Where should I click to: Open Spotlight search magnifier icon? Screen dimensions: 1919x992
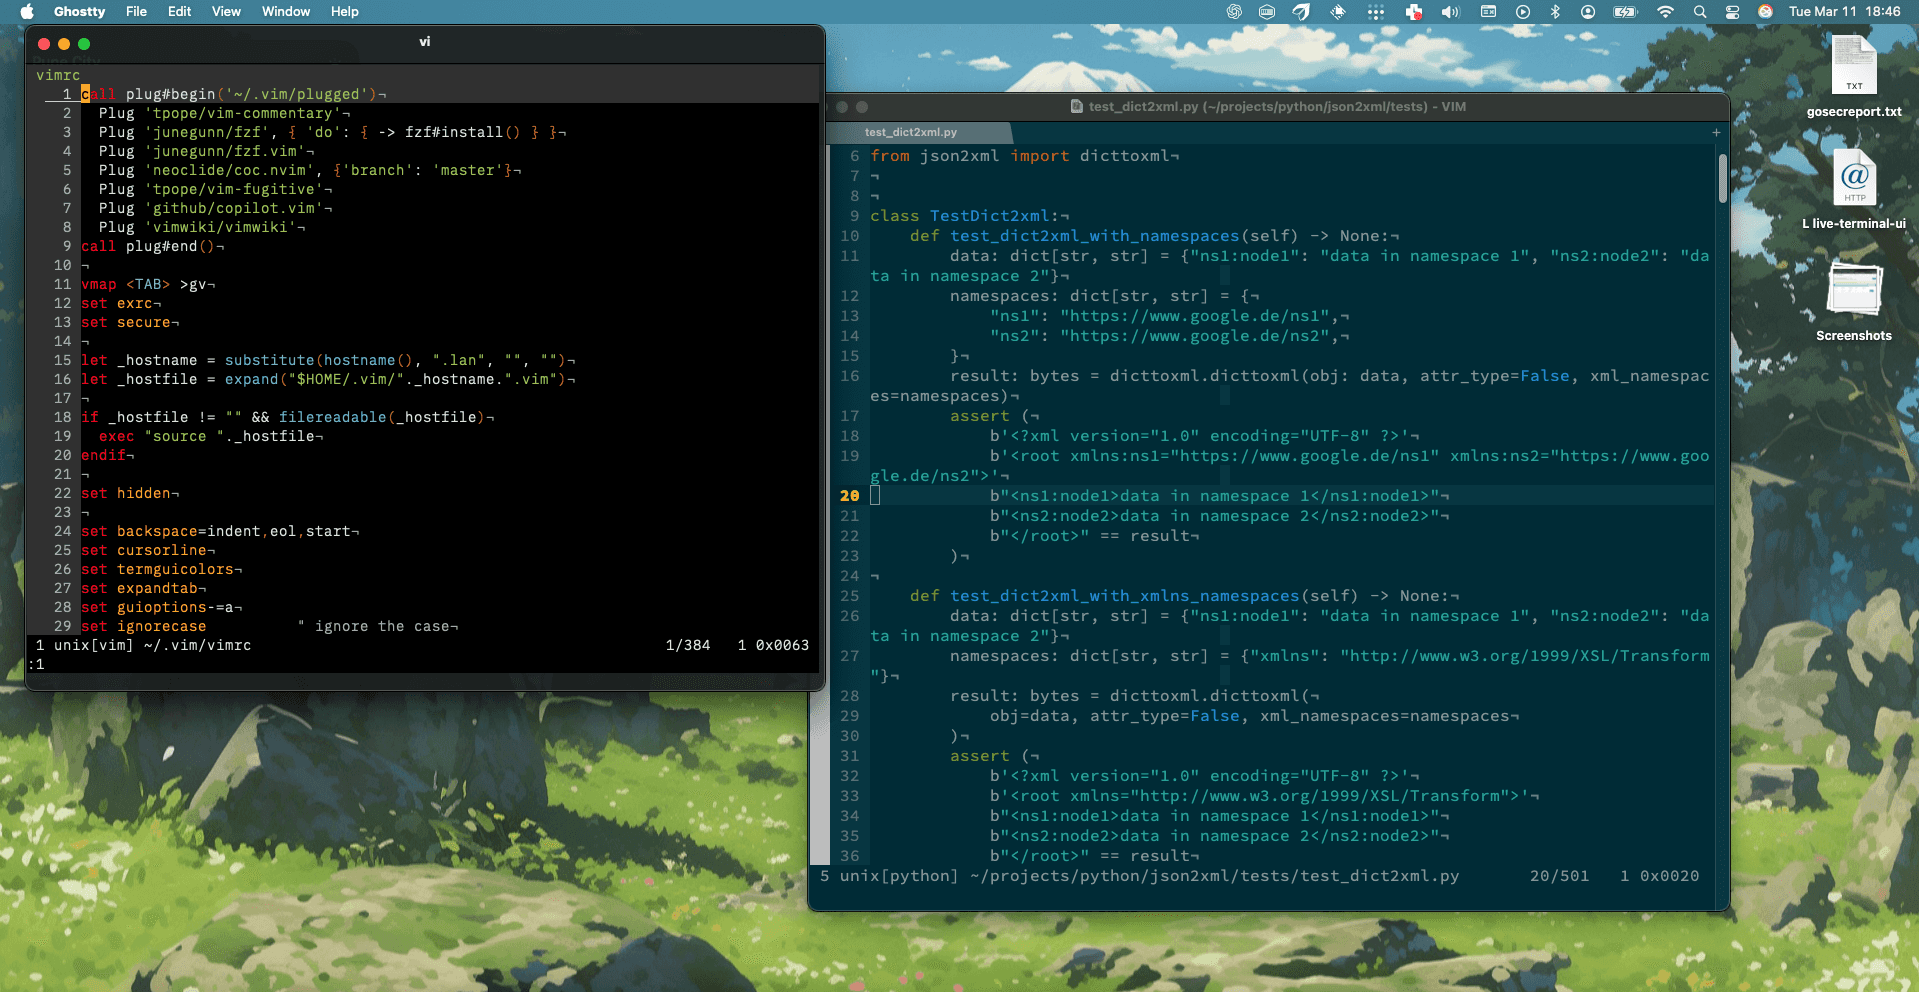tap(1700, 12)
